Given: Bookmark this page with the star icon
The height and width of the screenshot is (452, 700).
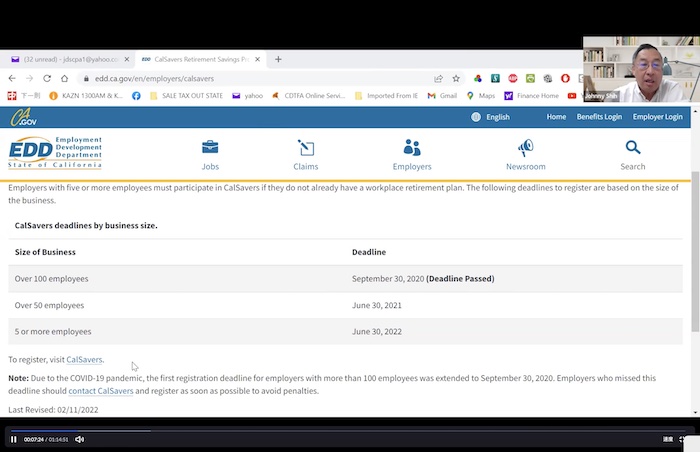Looking at the screenshot, I should (456, 79).
